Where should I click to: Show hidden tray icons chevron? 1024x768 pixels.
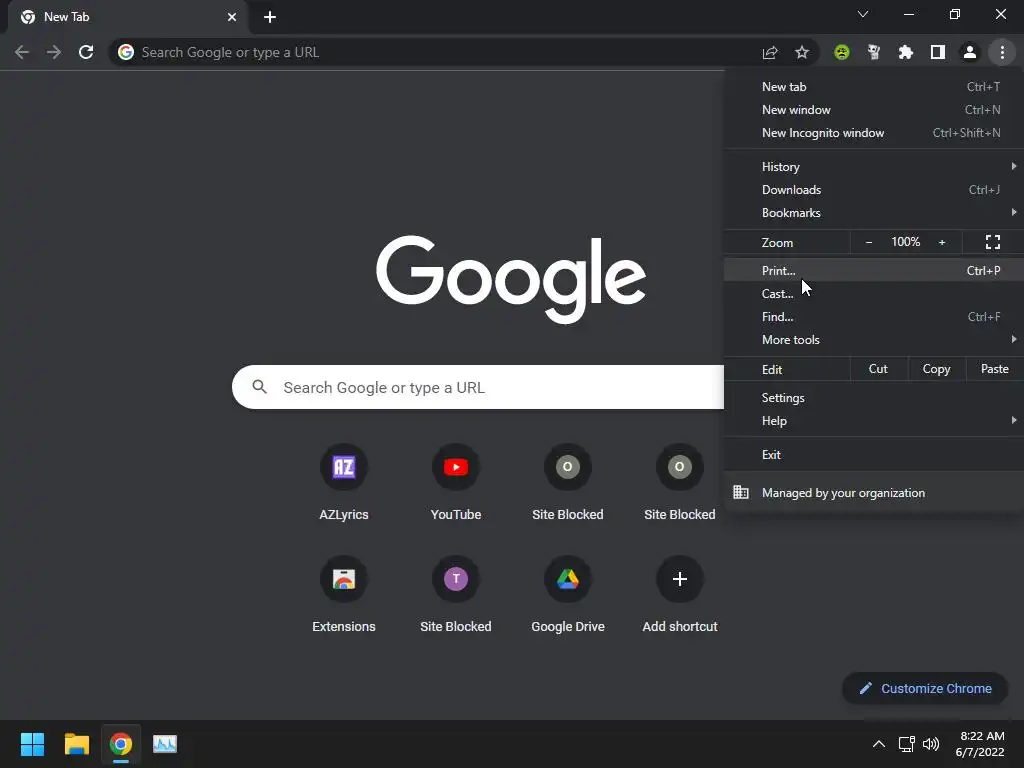(x=879, y=744)
